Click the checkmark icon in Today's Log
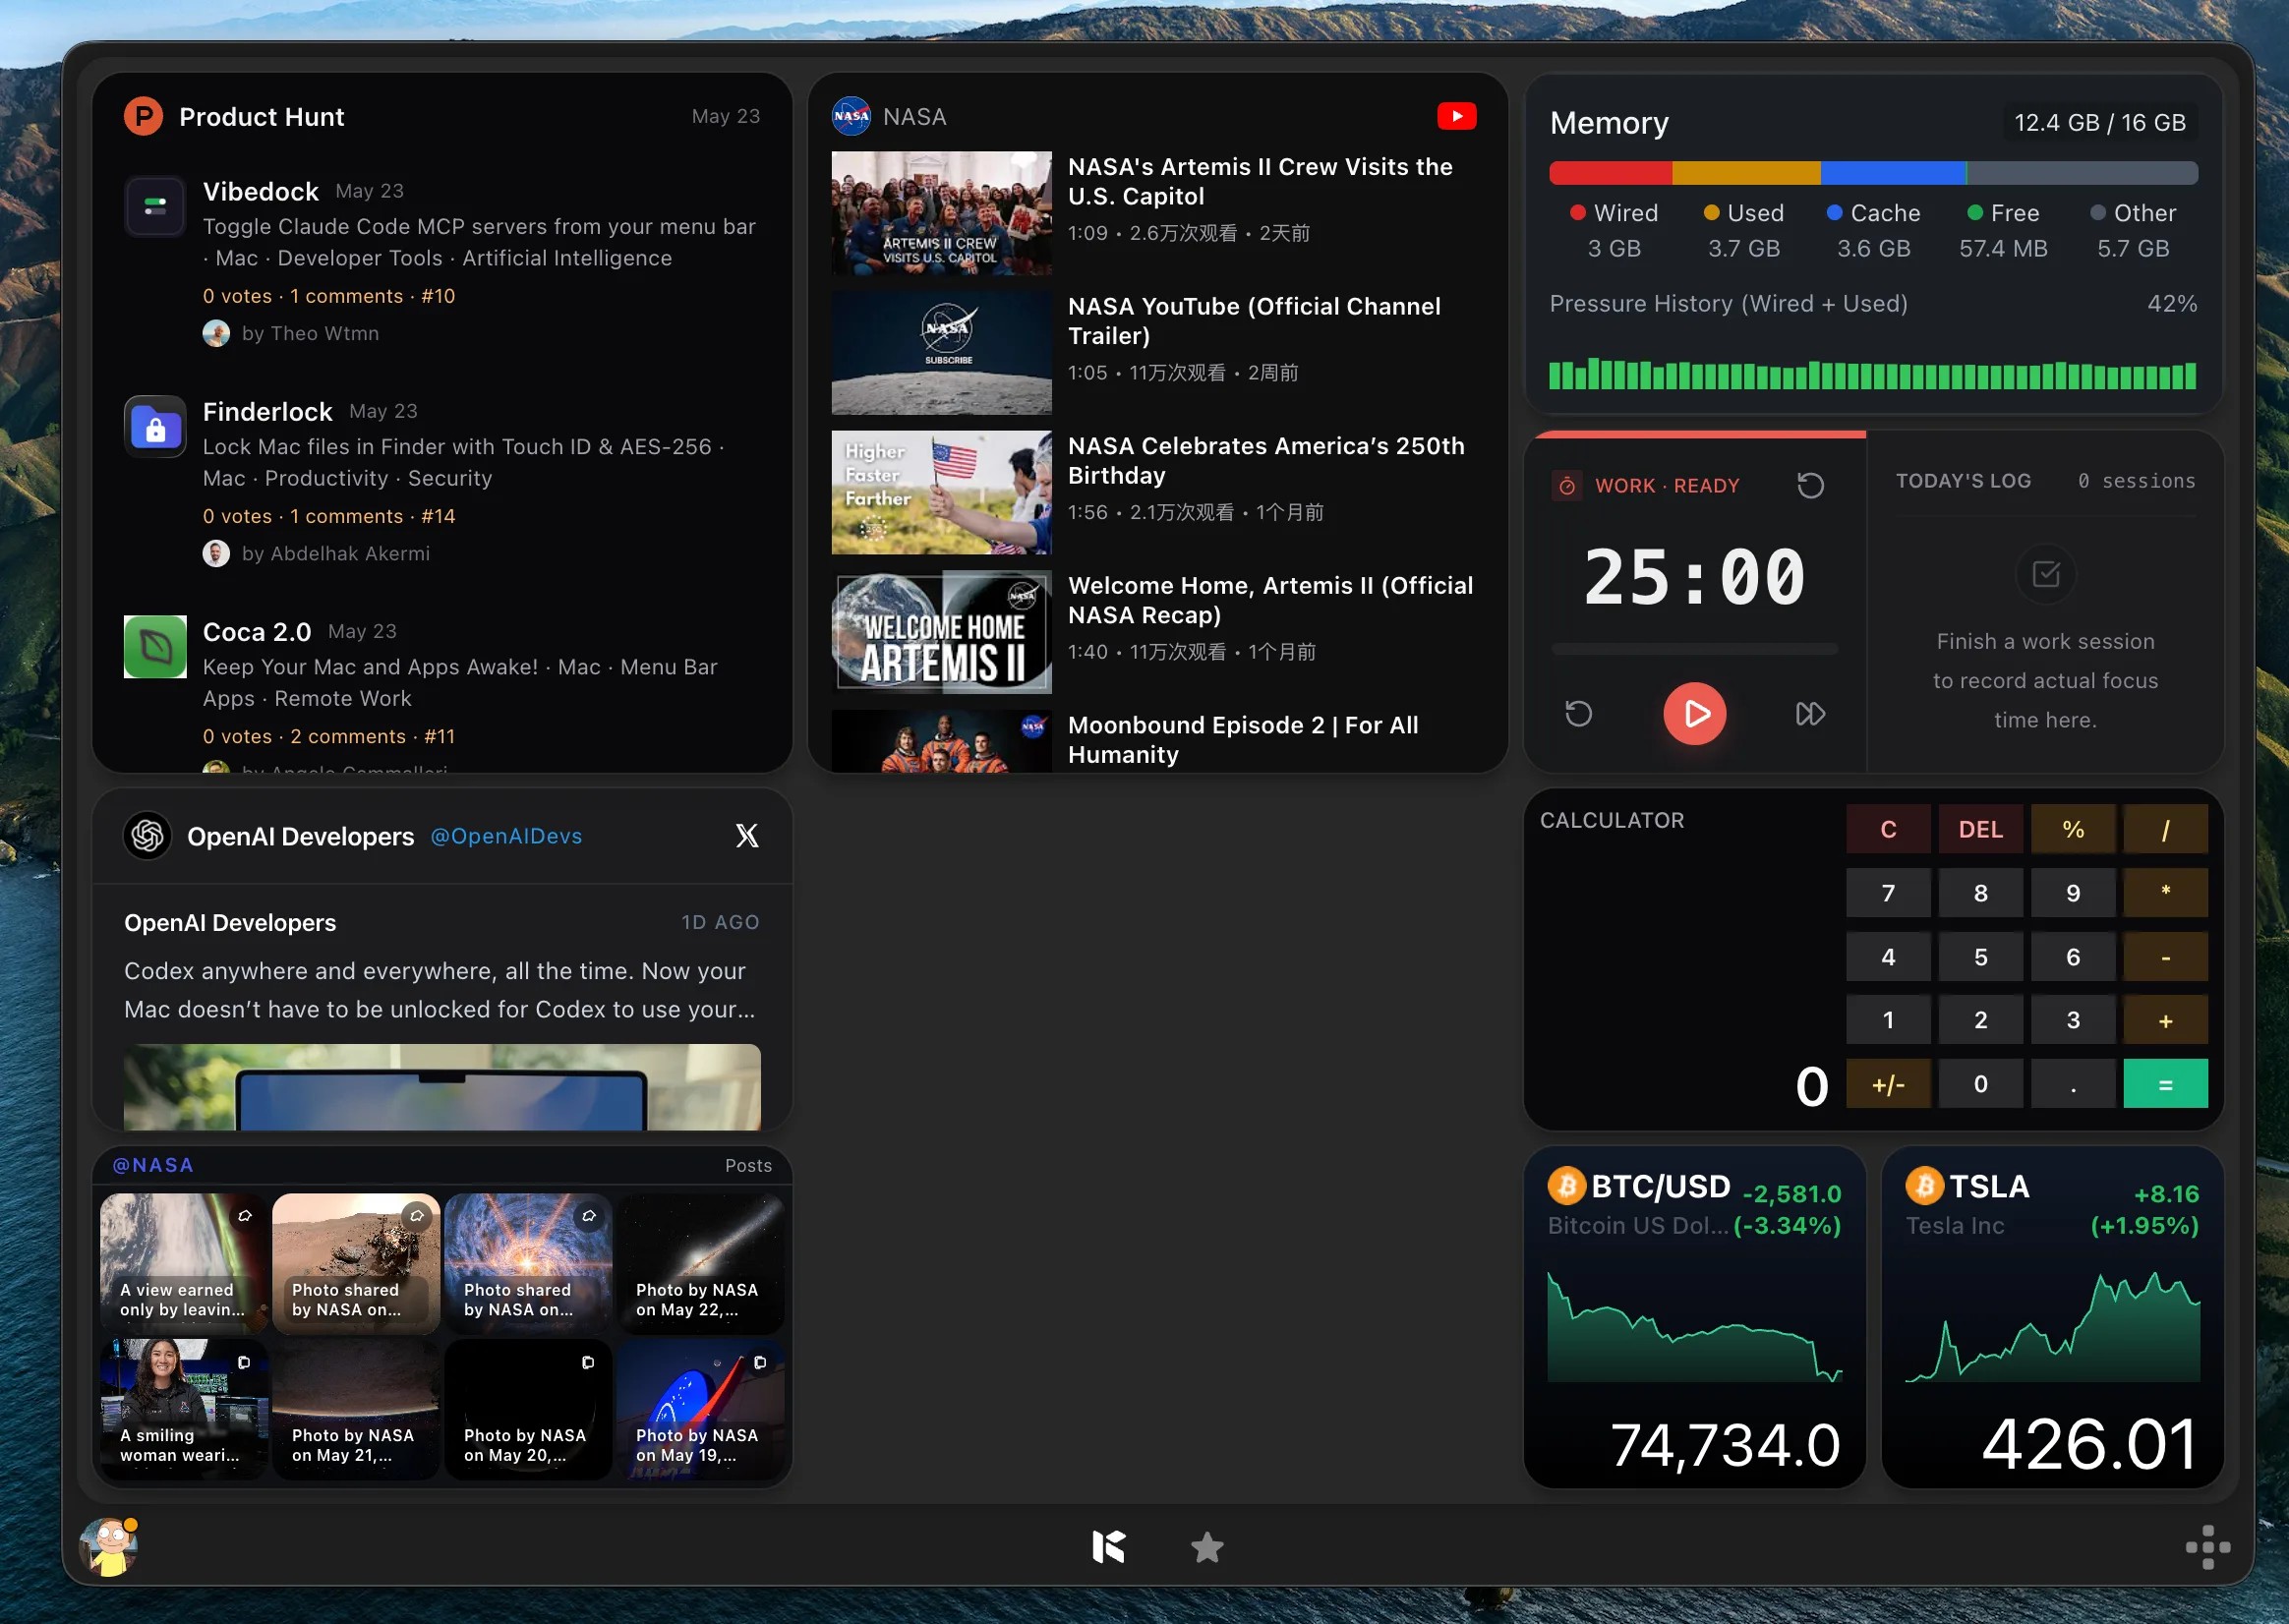This screenshot has height=1624, width=2289. point(2046,574)
